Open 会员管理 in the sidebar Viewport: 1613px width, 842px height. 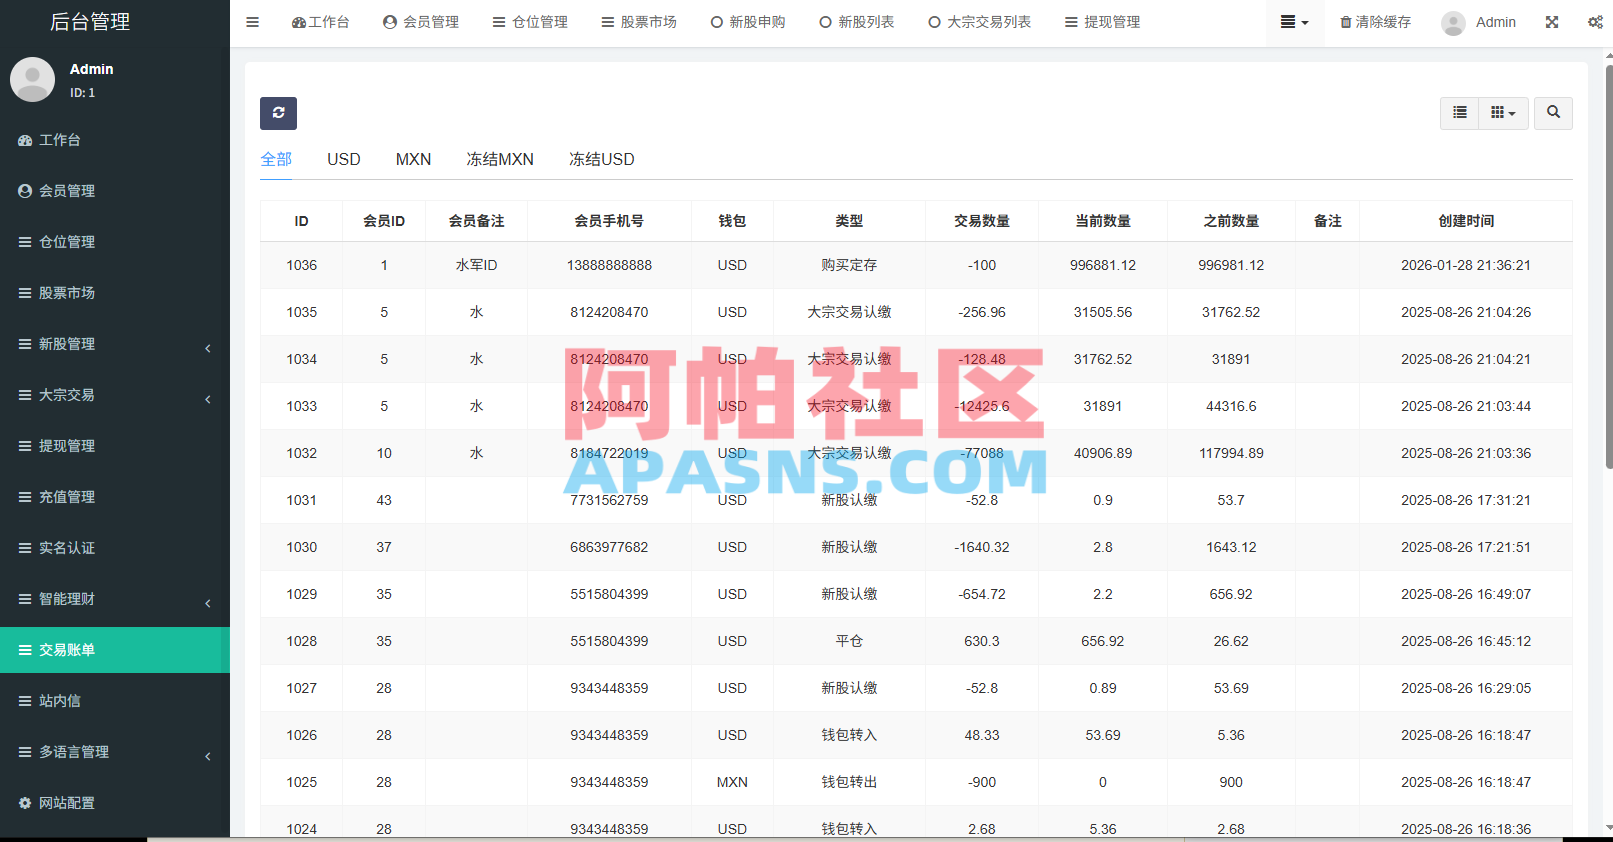115,191
